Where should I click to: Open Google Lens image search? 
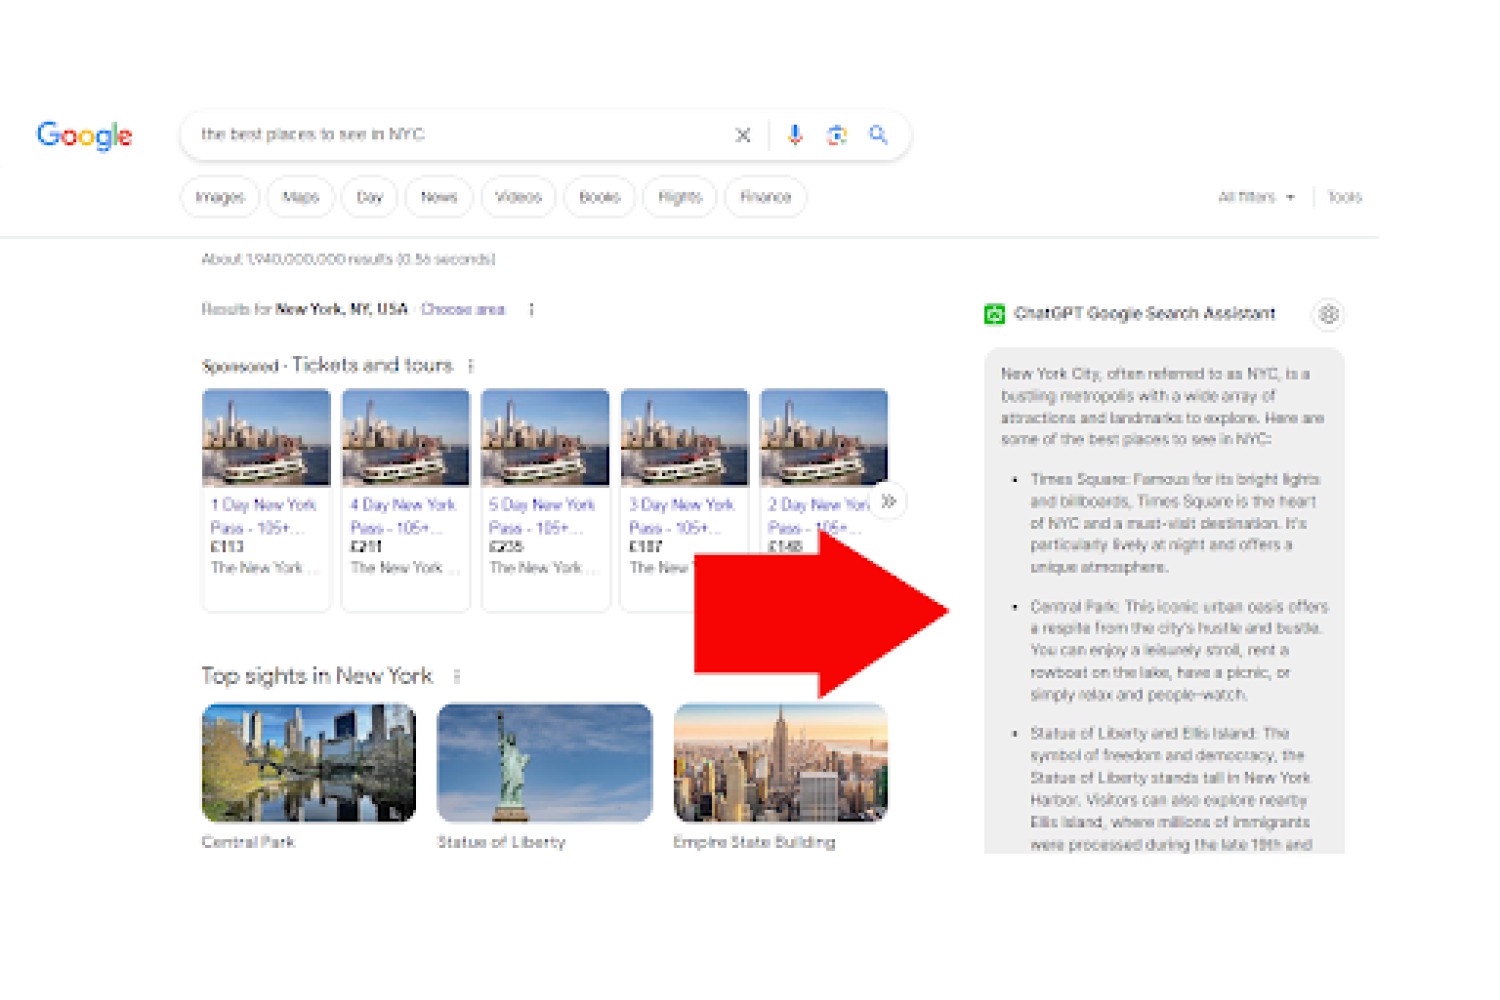[x=837, y=135]
